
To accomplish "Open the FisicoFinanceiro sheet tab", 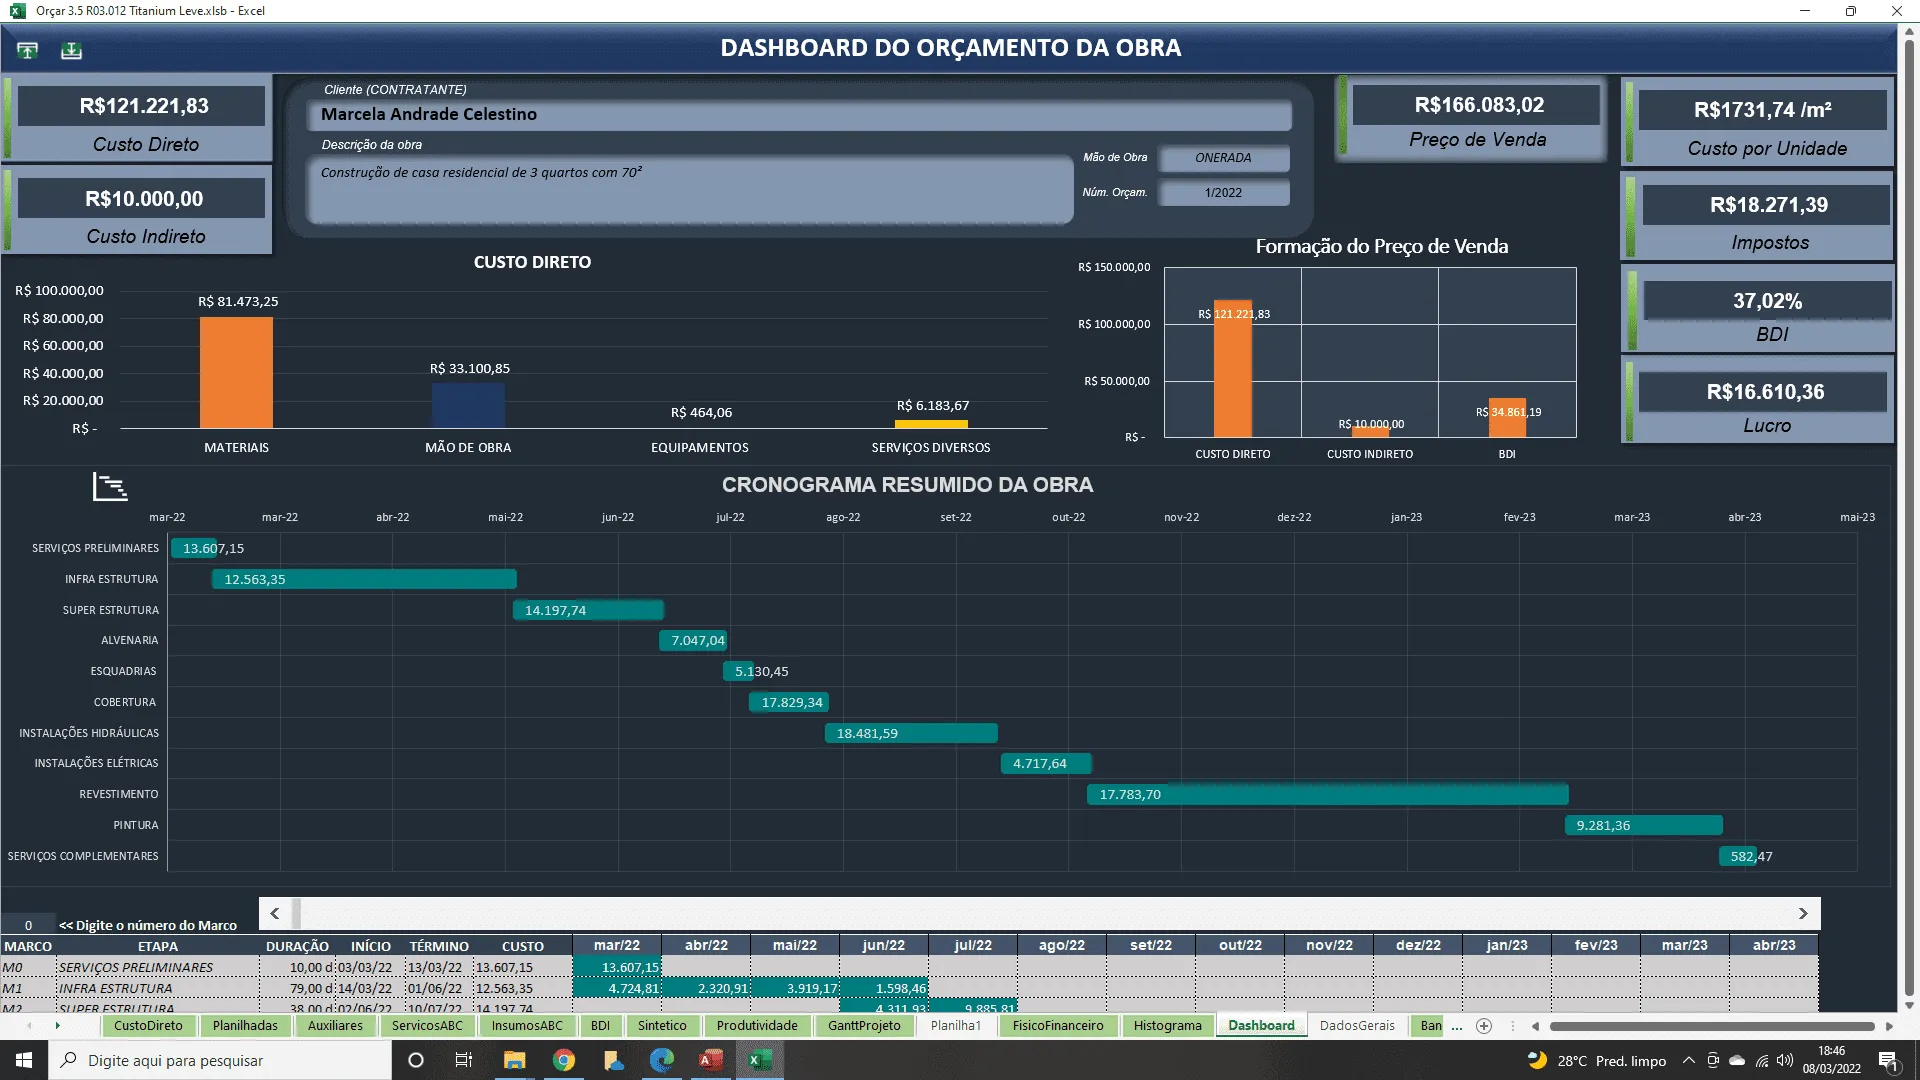I will point(1058,1026).
